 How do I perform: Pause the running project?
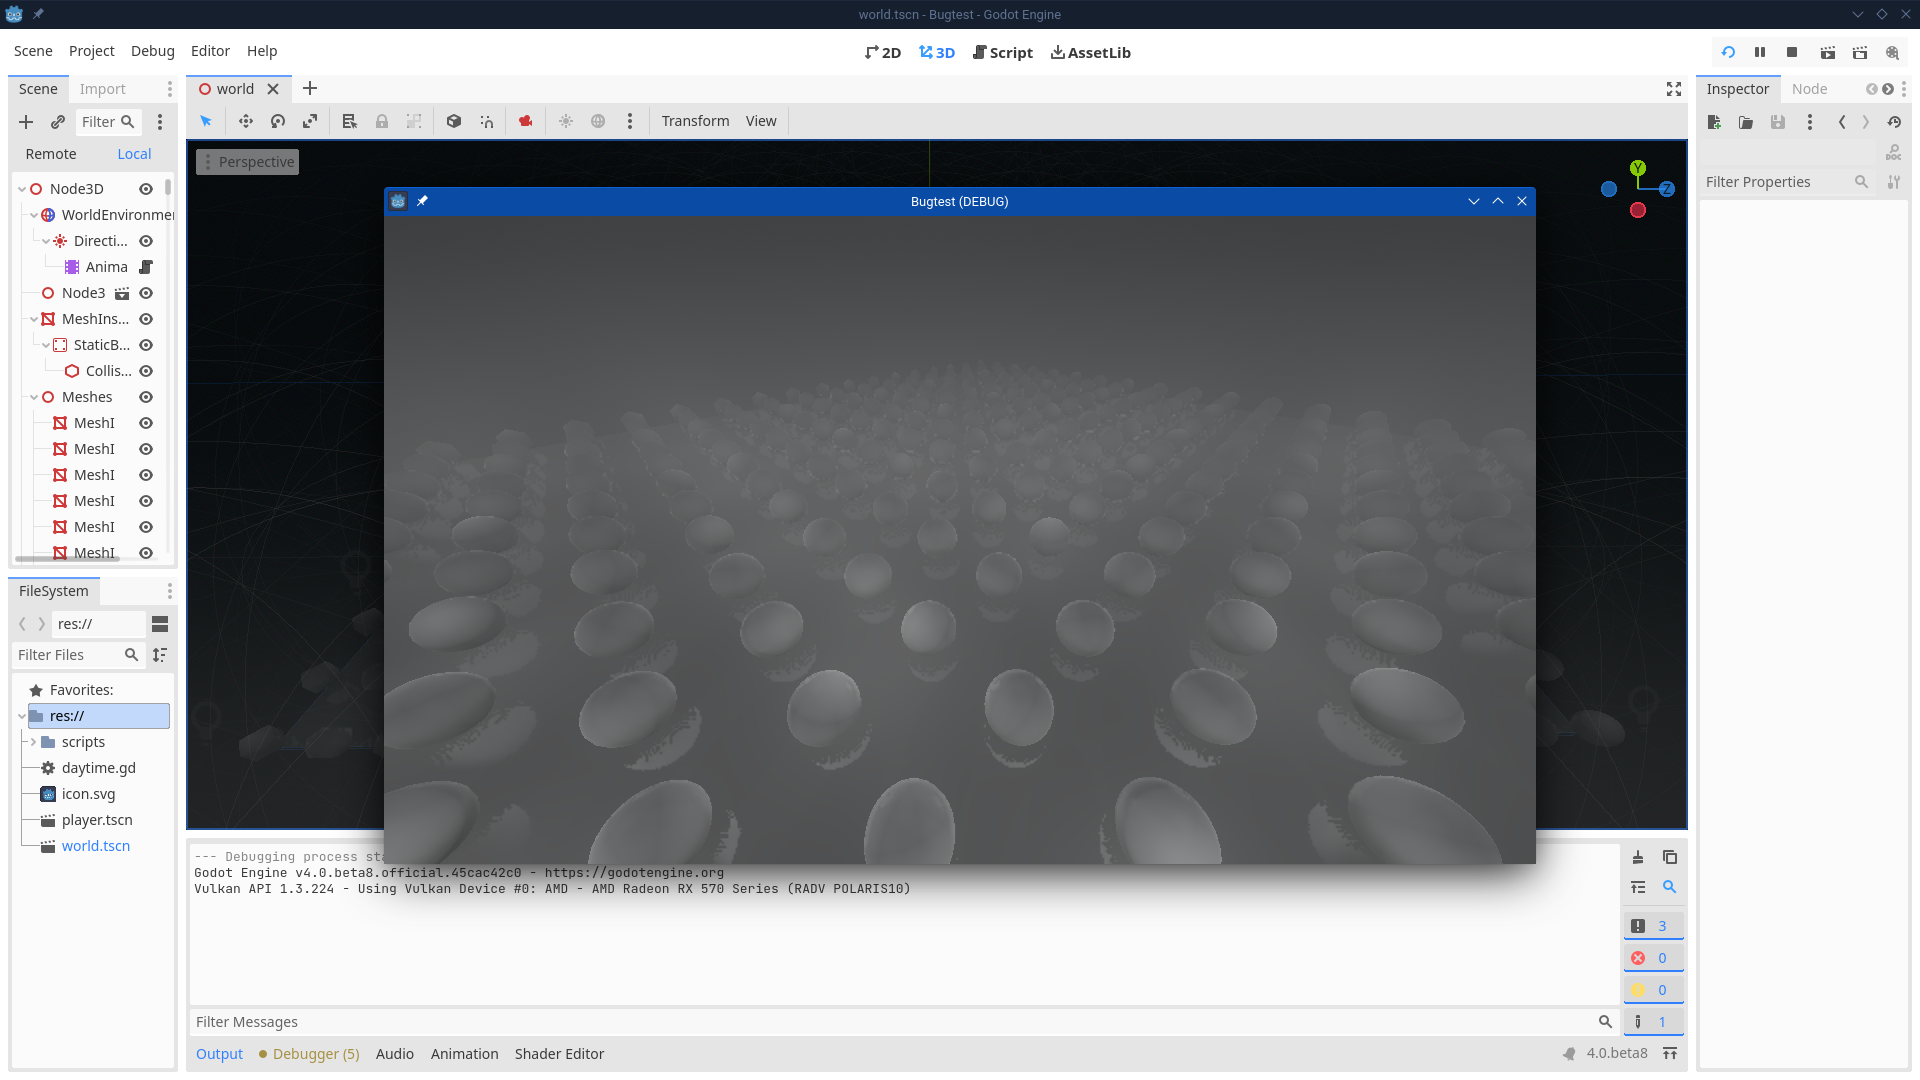point(1760,52)
